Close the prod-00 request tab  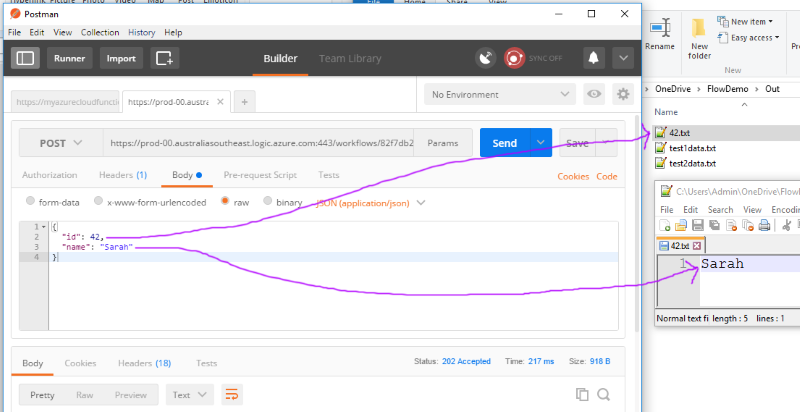click(x=220, y=101)
